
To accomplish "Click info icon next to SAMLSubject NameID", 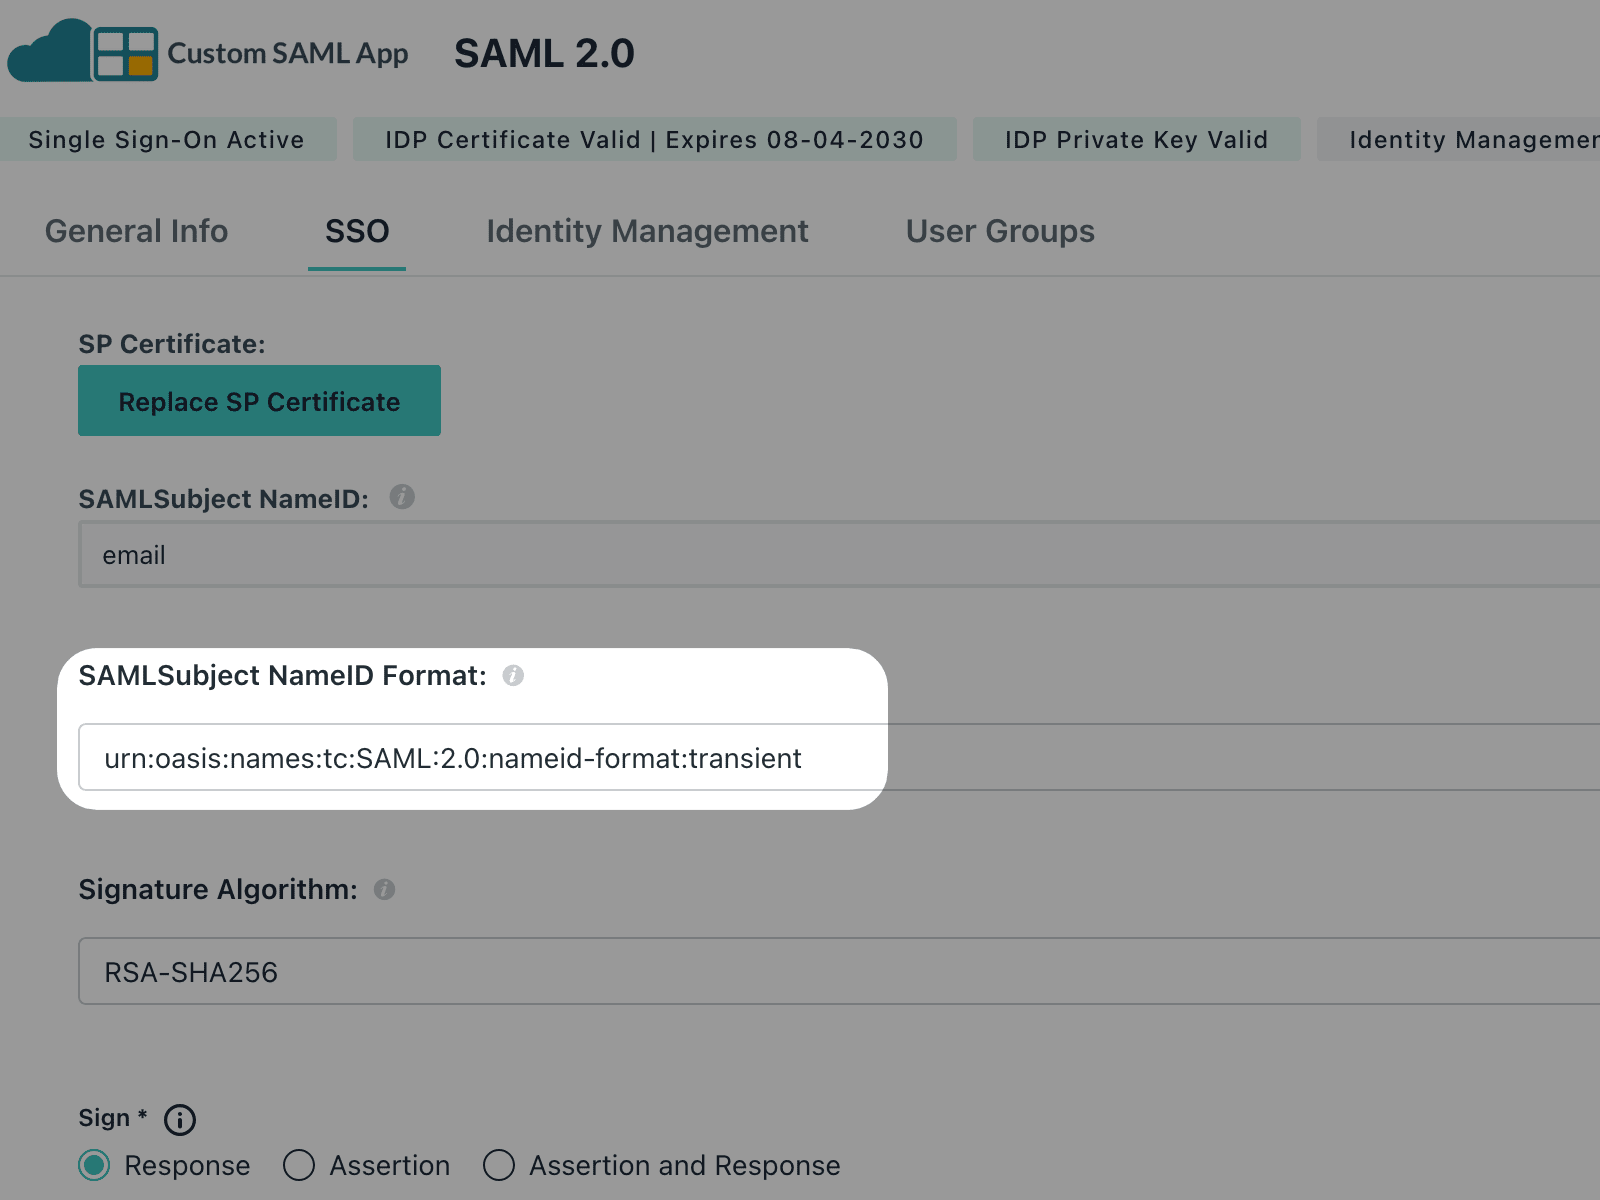I will click(x=402, y=497).
